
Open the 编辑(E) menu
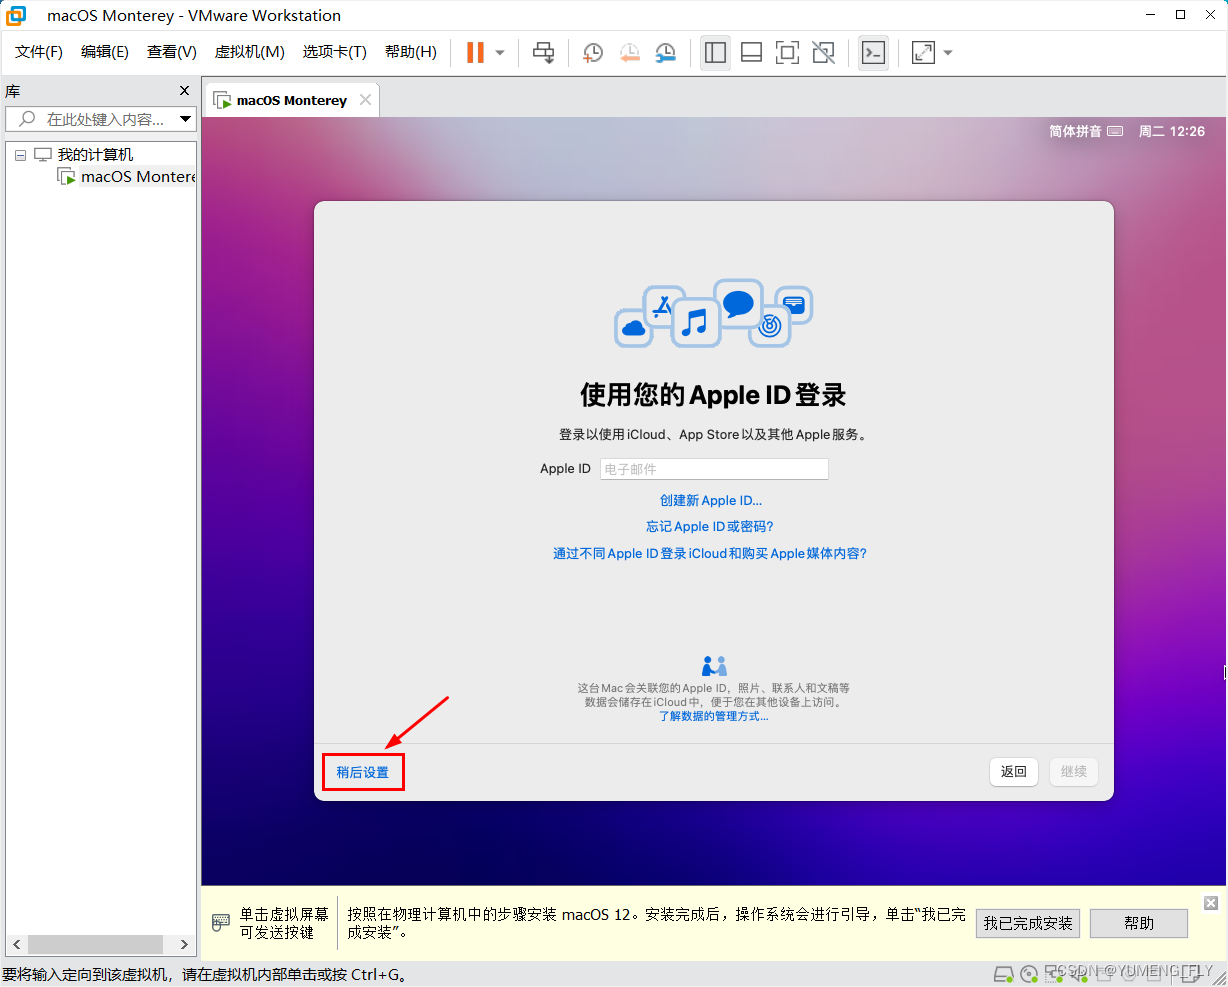click(x=105, y=52)
